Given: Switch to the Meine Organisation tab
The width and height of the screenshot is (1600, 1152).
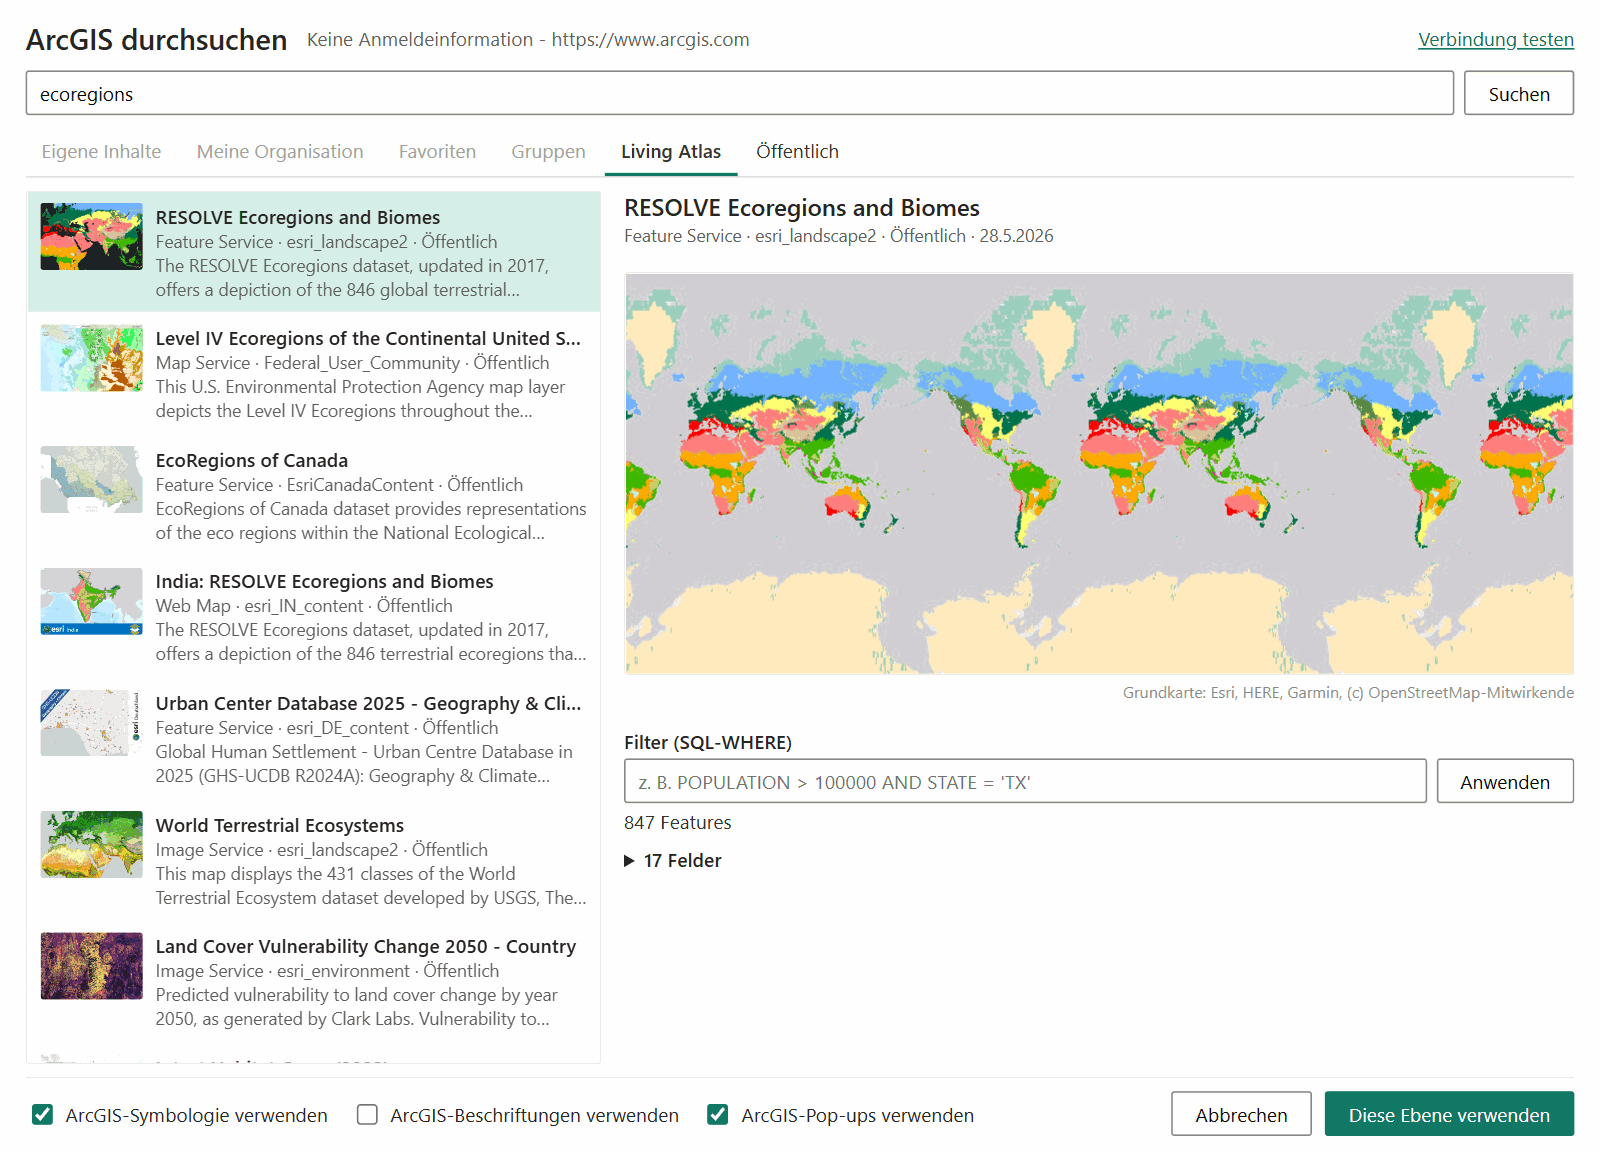Looking at the screenshot, I should click(x=280, y=151).
